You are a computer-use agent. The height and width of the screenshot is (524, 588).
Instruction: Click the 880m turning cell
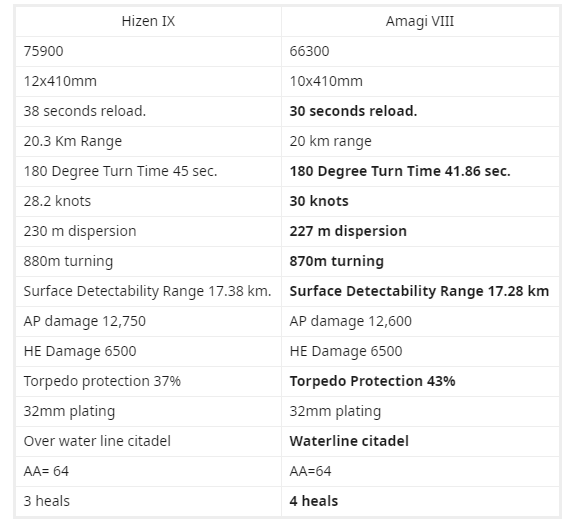(x=148, y=261)
